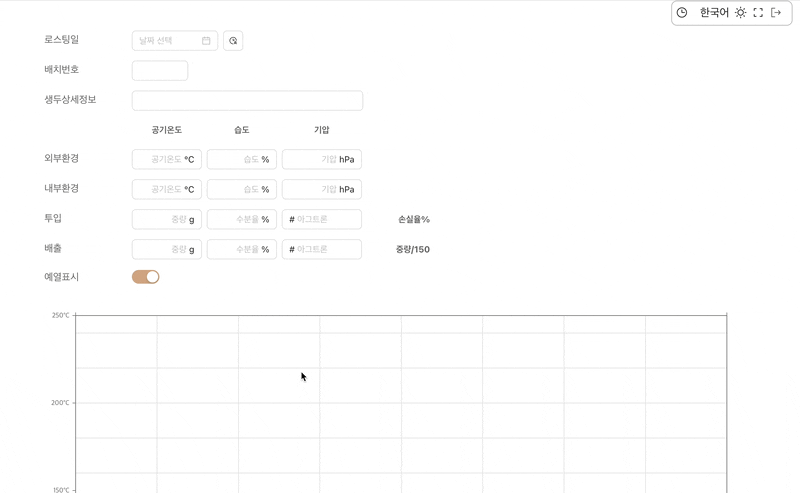Toggle light mode with the sun icon
This screenshot has width=800, height=493.
point(740,13)
